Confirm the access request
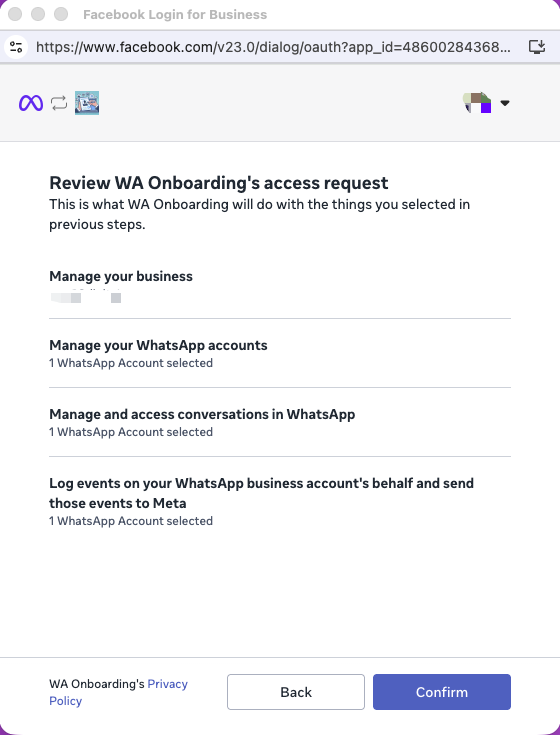The height and width of the screenshot is (735, 560). [442, 692]
